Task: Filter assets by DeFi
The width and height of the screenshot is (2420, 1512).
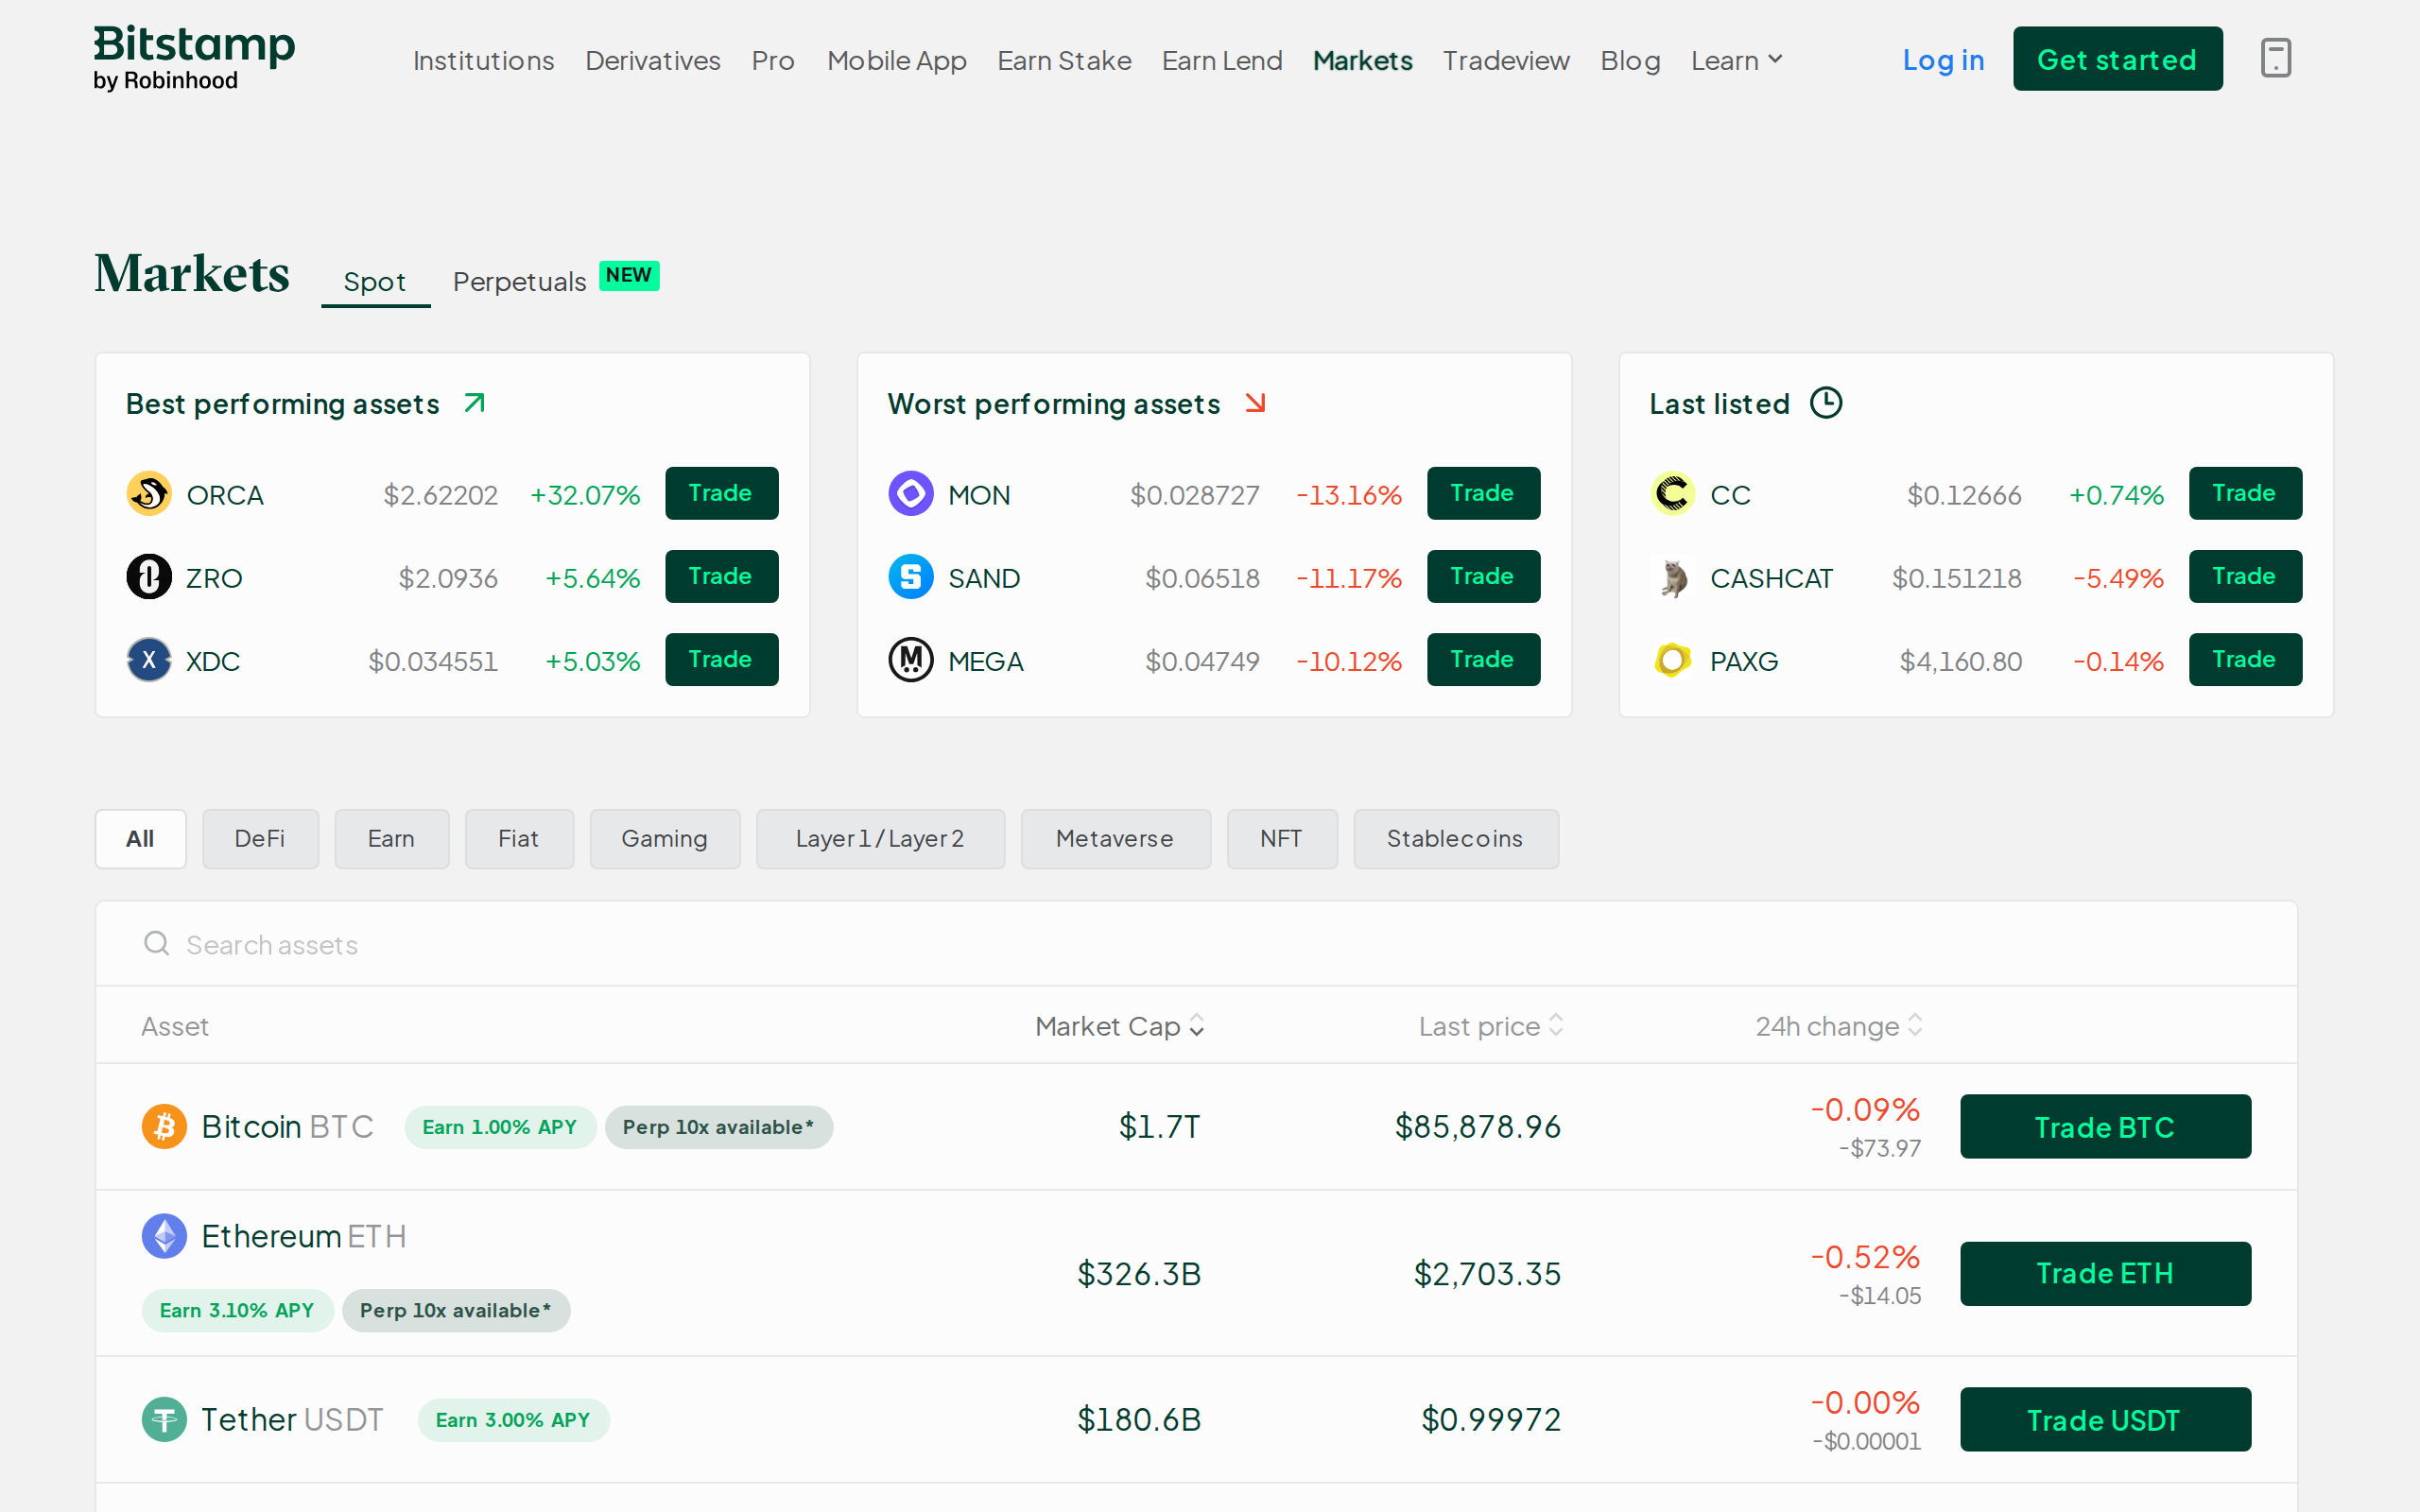Action: pos(260,839)
